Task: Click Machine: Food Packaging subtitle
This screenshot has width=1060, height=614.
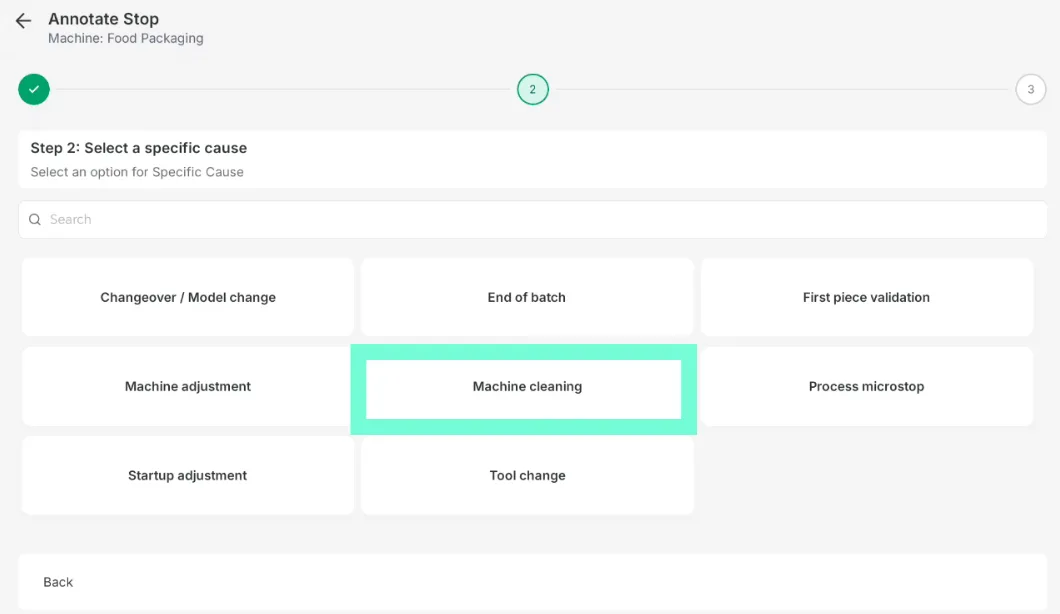Action: coord(126,39)
